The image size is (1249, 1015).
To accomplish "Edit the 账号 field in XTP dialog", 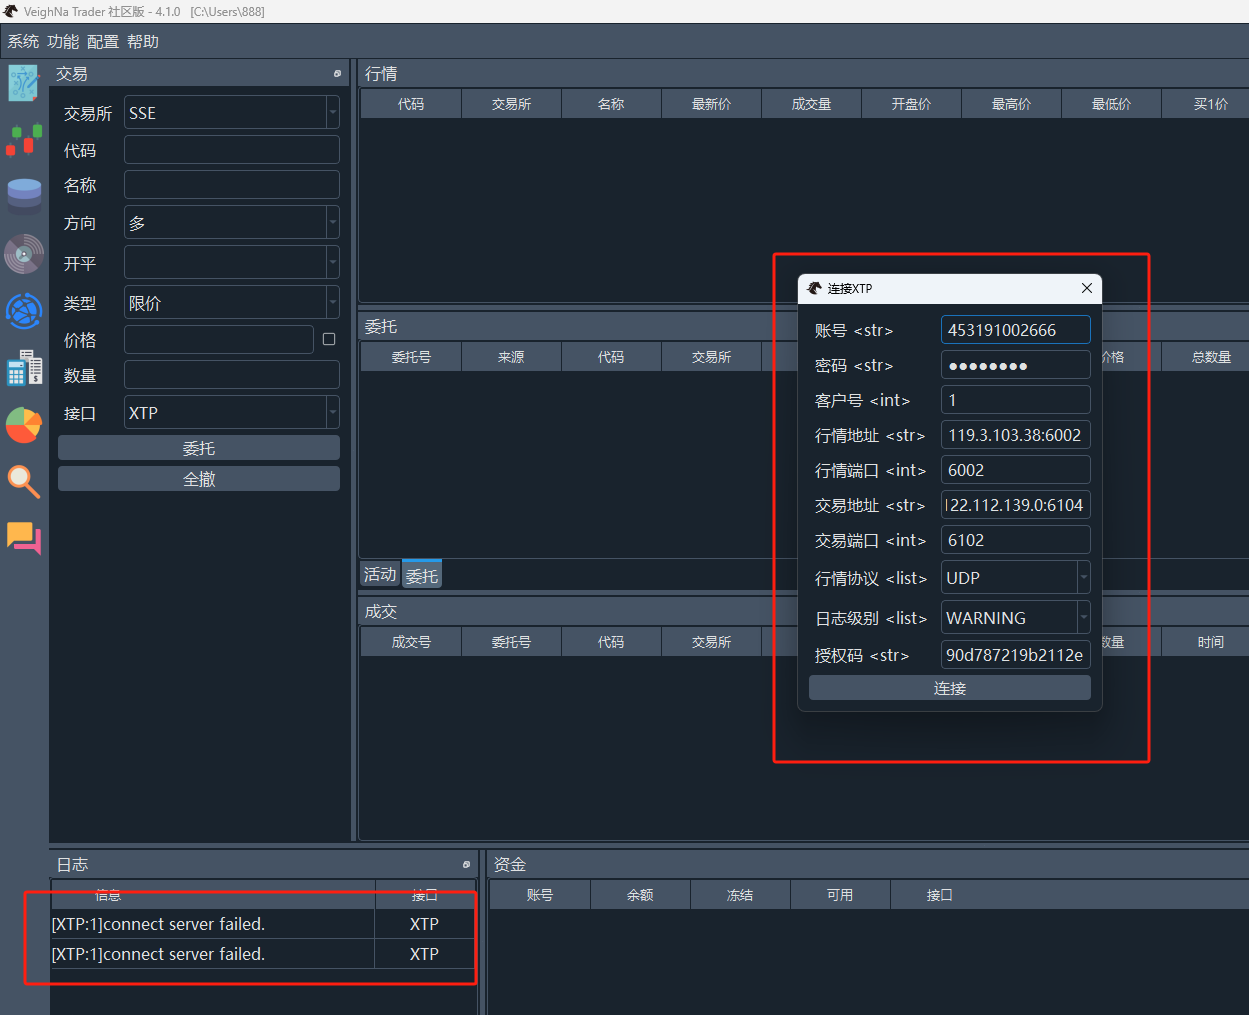I will [1016, 330].
